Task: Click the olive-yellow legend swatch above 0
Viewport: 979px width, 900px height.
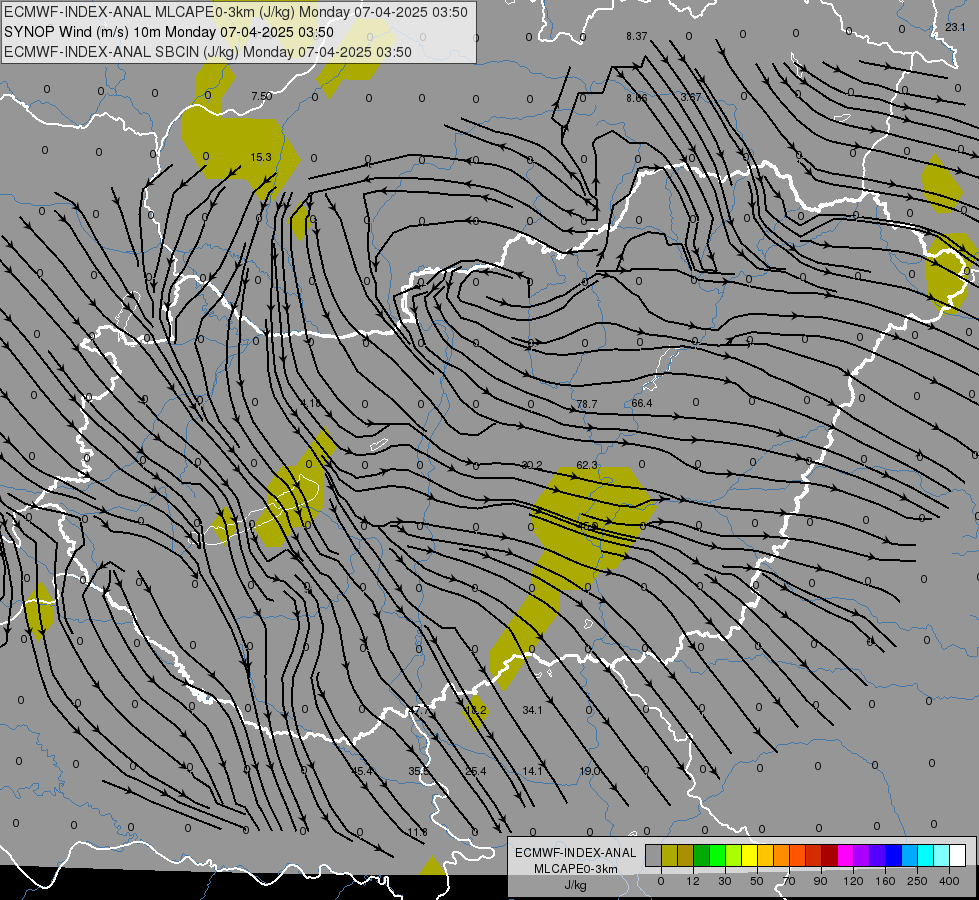Action: (x=669, y=855)
